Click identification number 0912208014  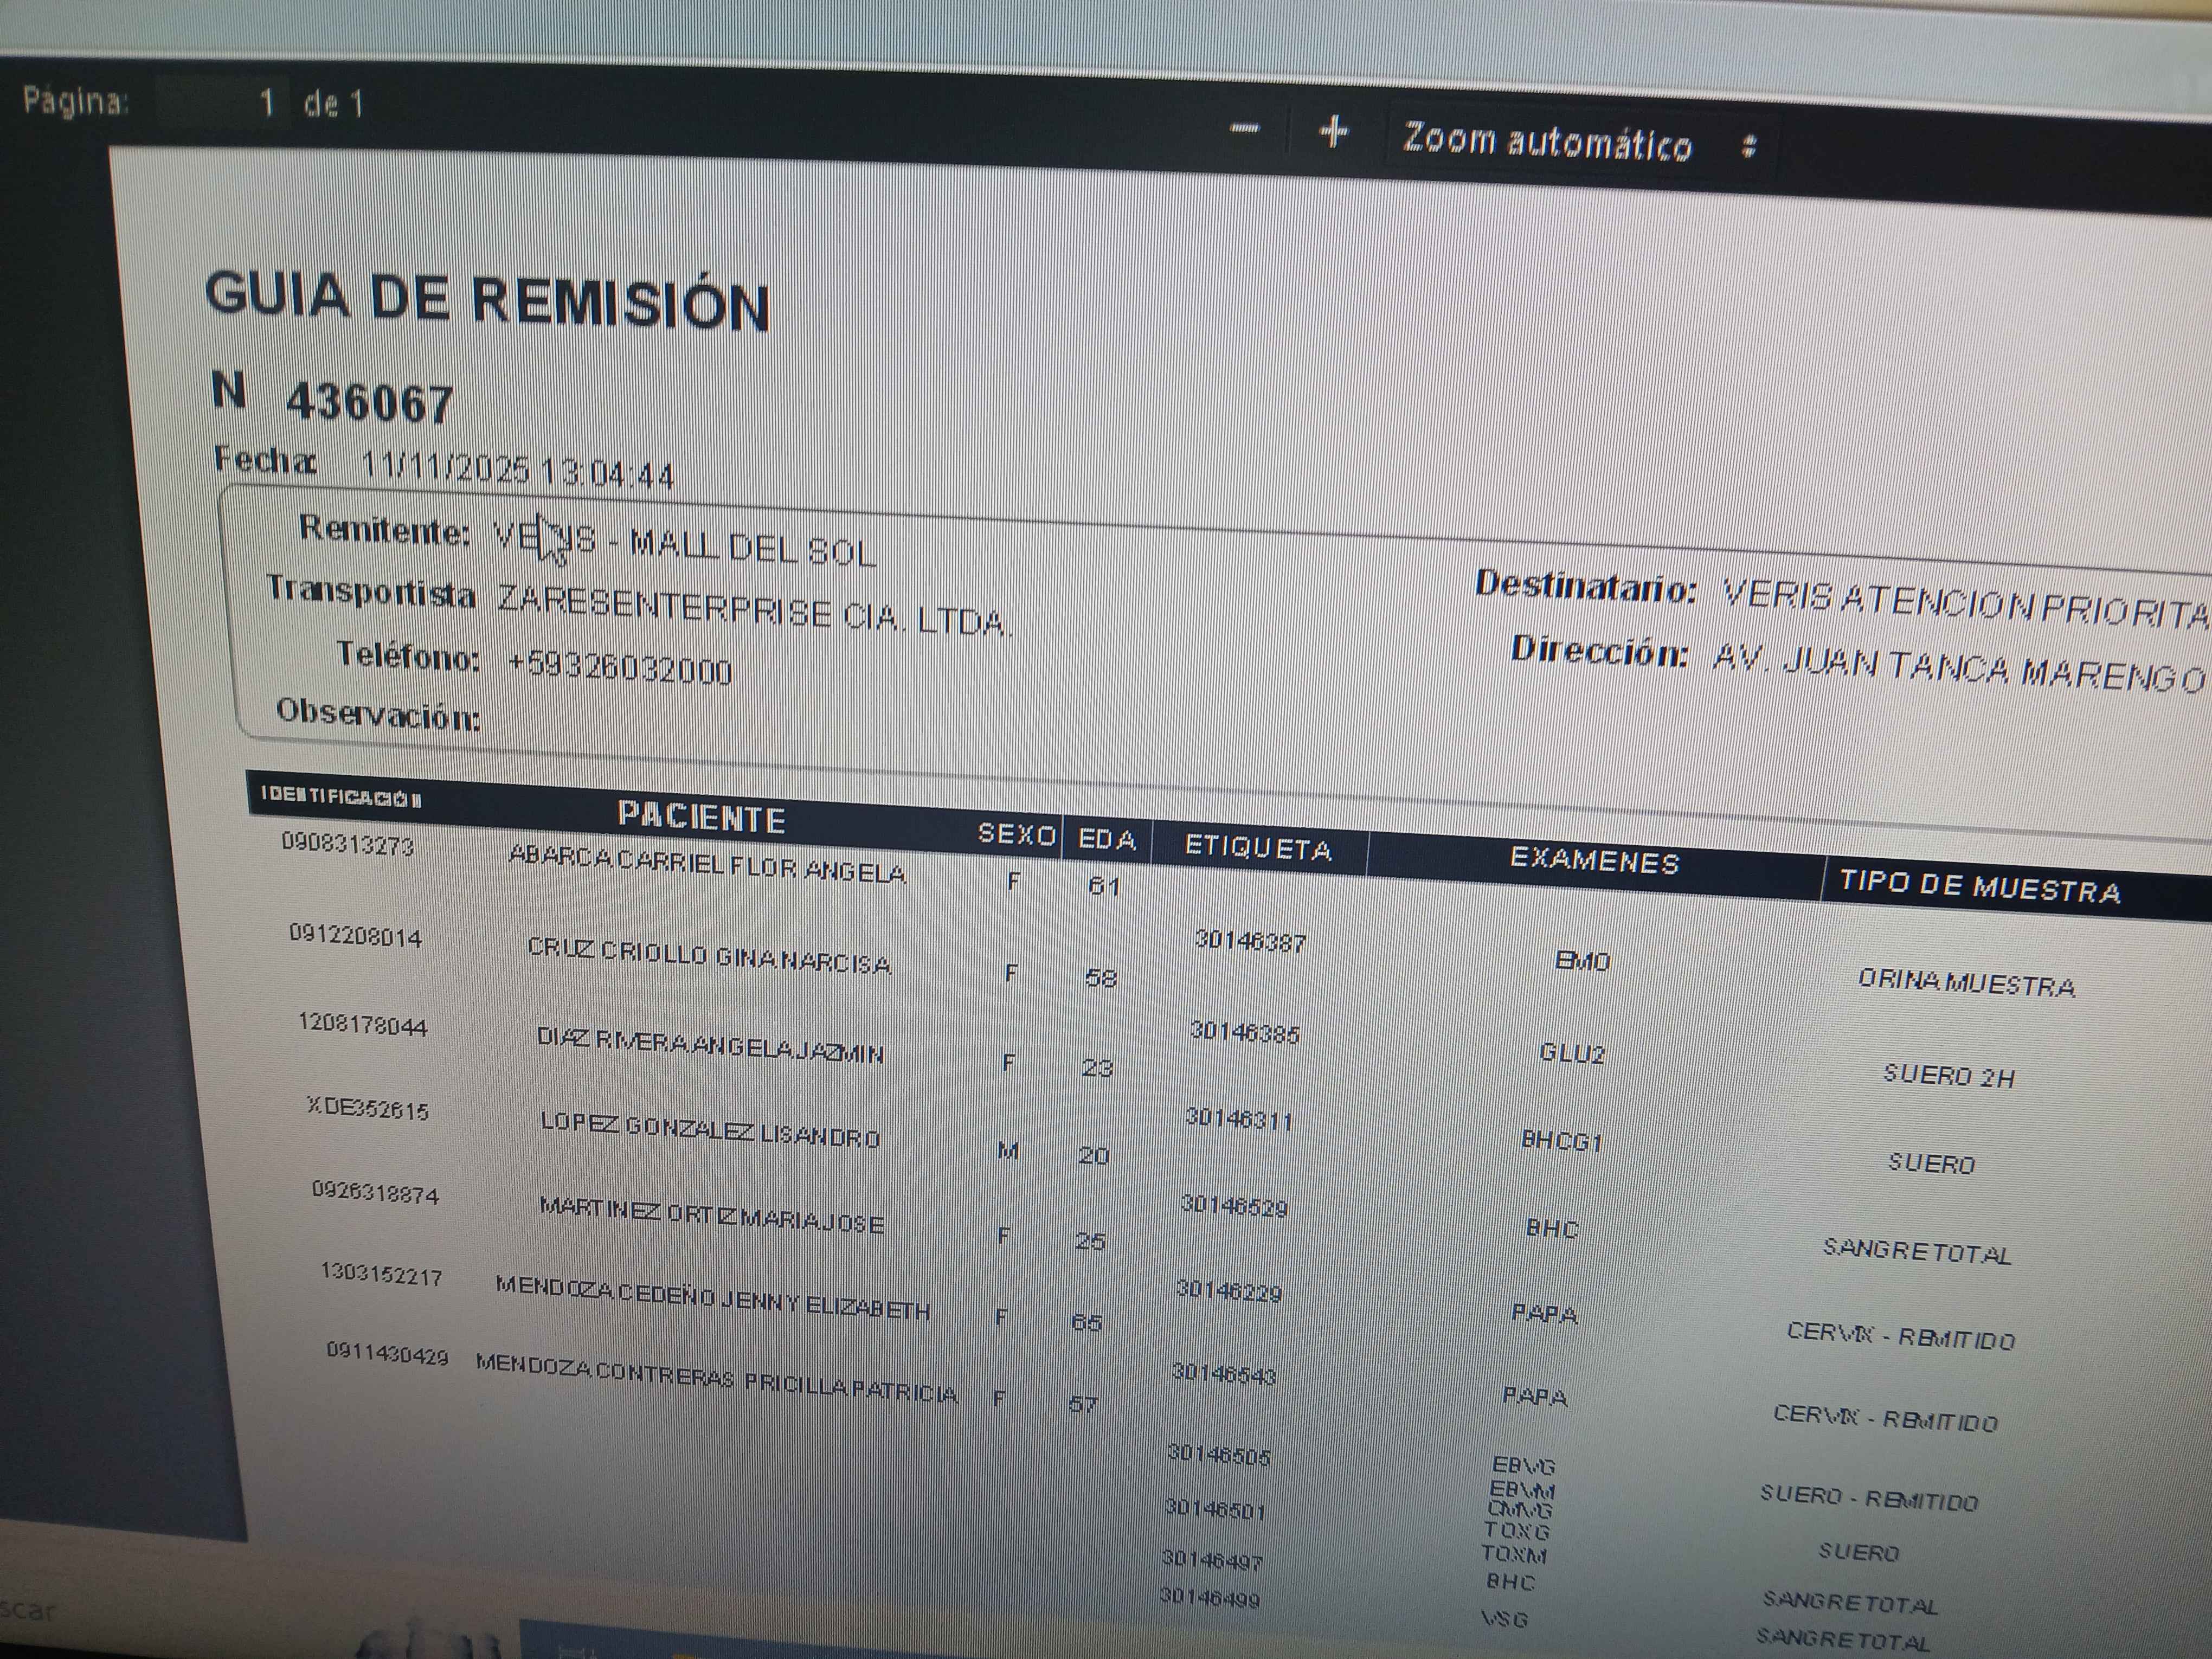[355, 935]
